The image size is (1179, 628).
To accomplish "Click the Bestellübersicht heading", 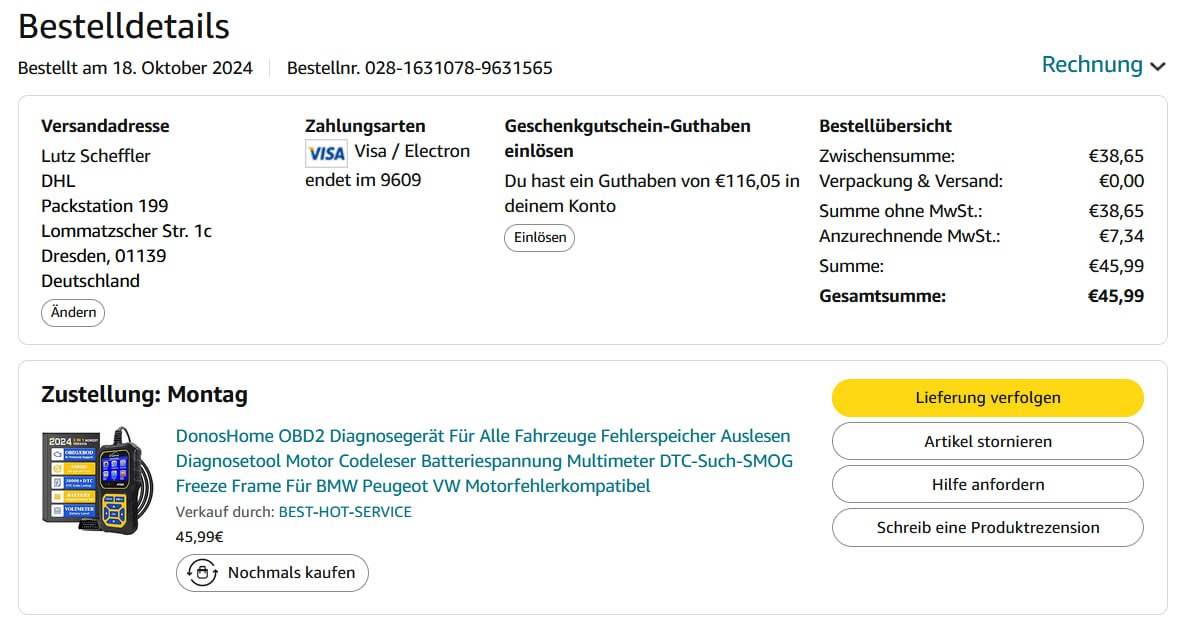I will [885, 126].
